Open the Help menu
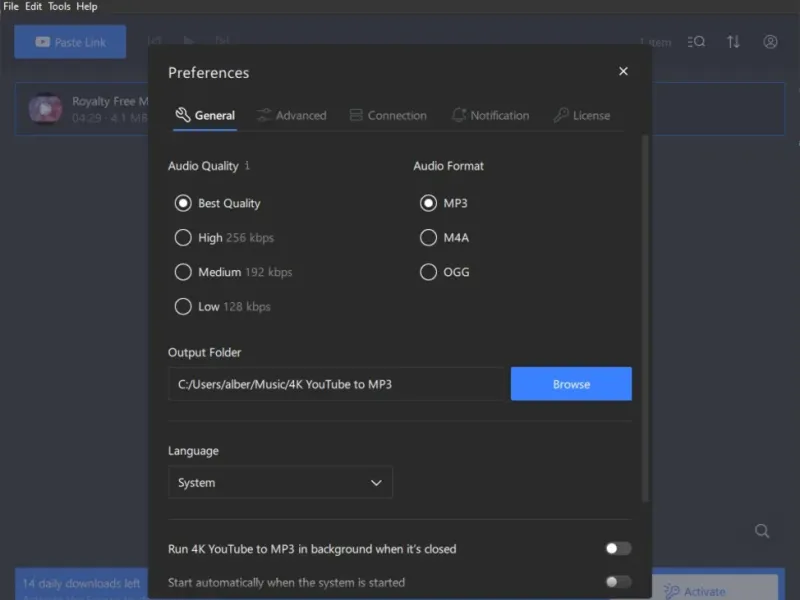 pyautogui.click(x=87, y=6)
